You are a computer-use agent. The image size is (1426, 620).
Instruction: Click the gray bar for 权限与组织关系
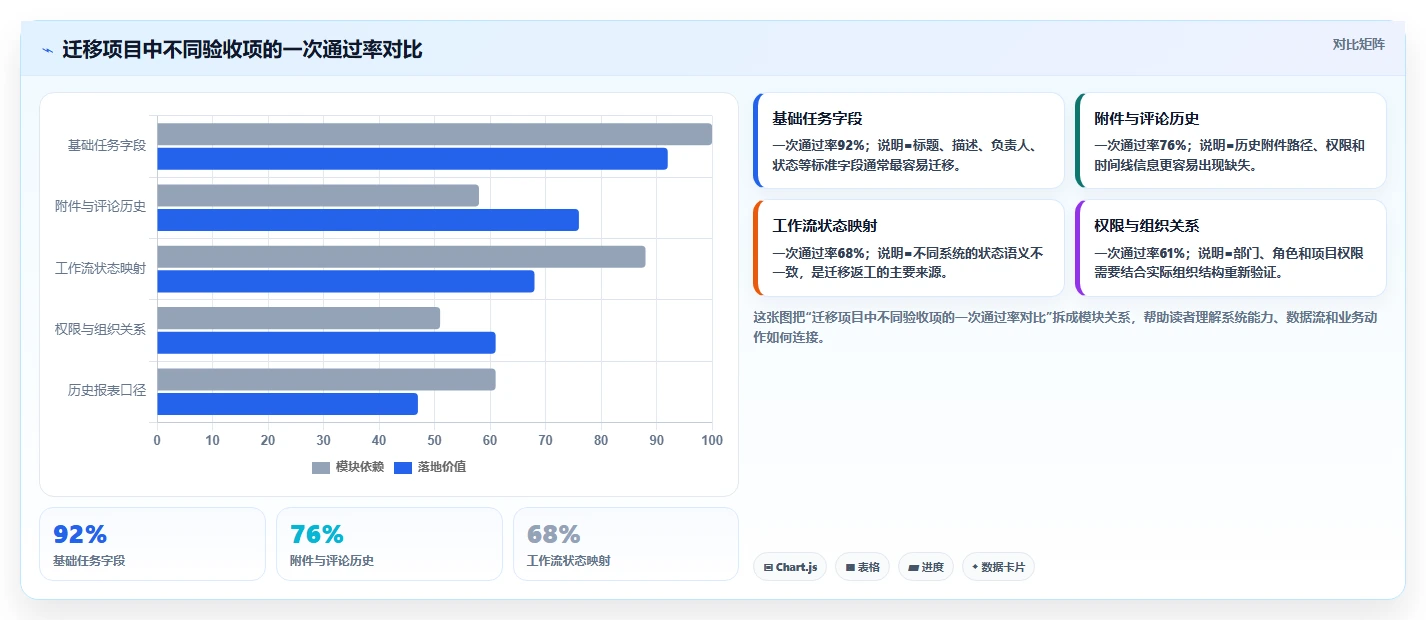tap(298, 318)
